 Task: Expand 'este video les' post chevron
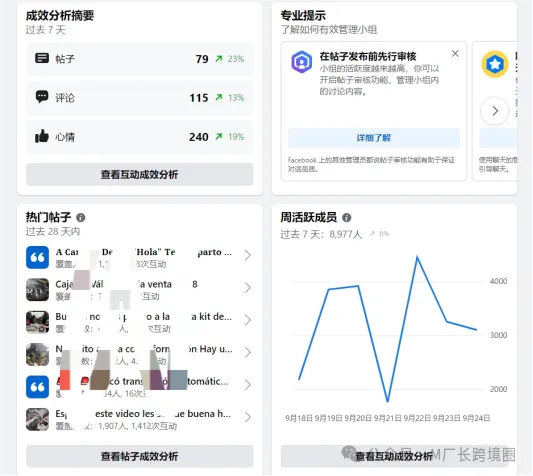248,417
